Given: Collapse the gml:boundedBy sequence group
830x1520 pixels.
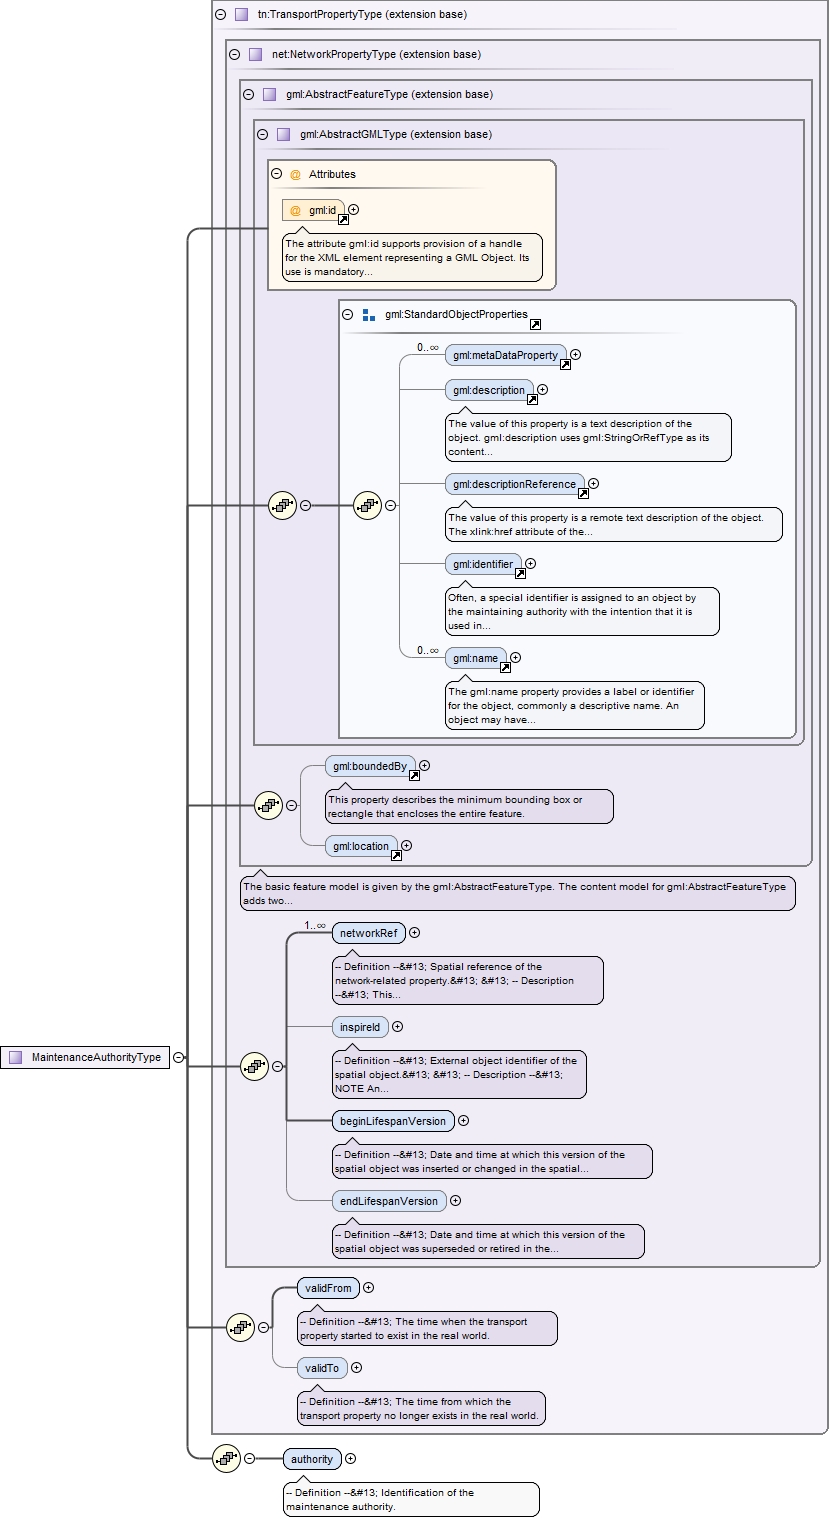Looking at the screenshot, I should coord(292,805).
